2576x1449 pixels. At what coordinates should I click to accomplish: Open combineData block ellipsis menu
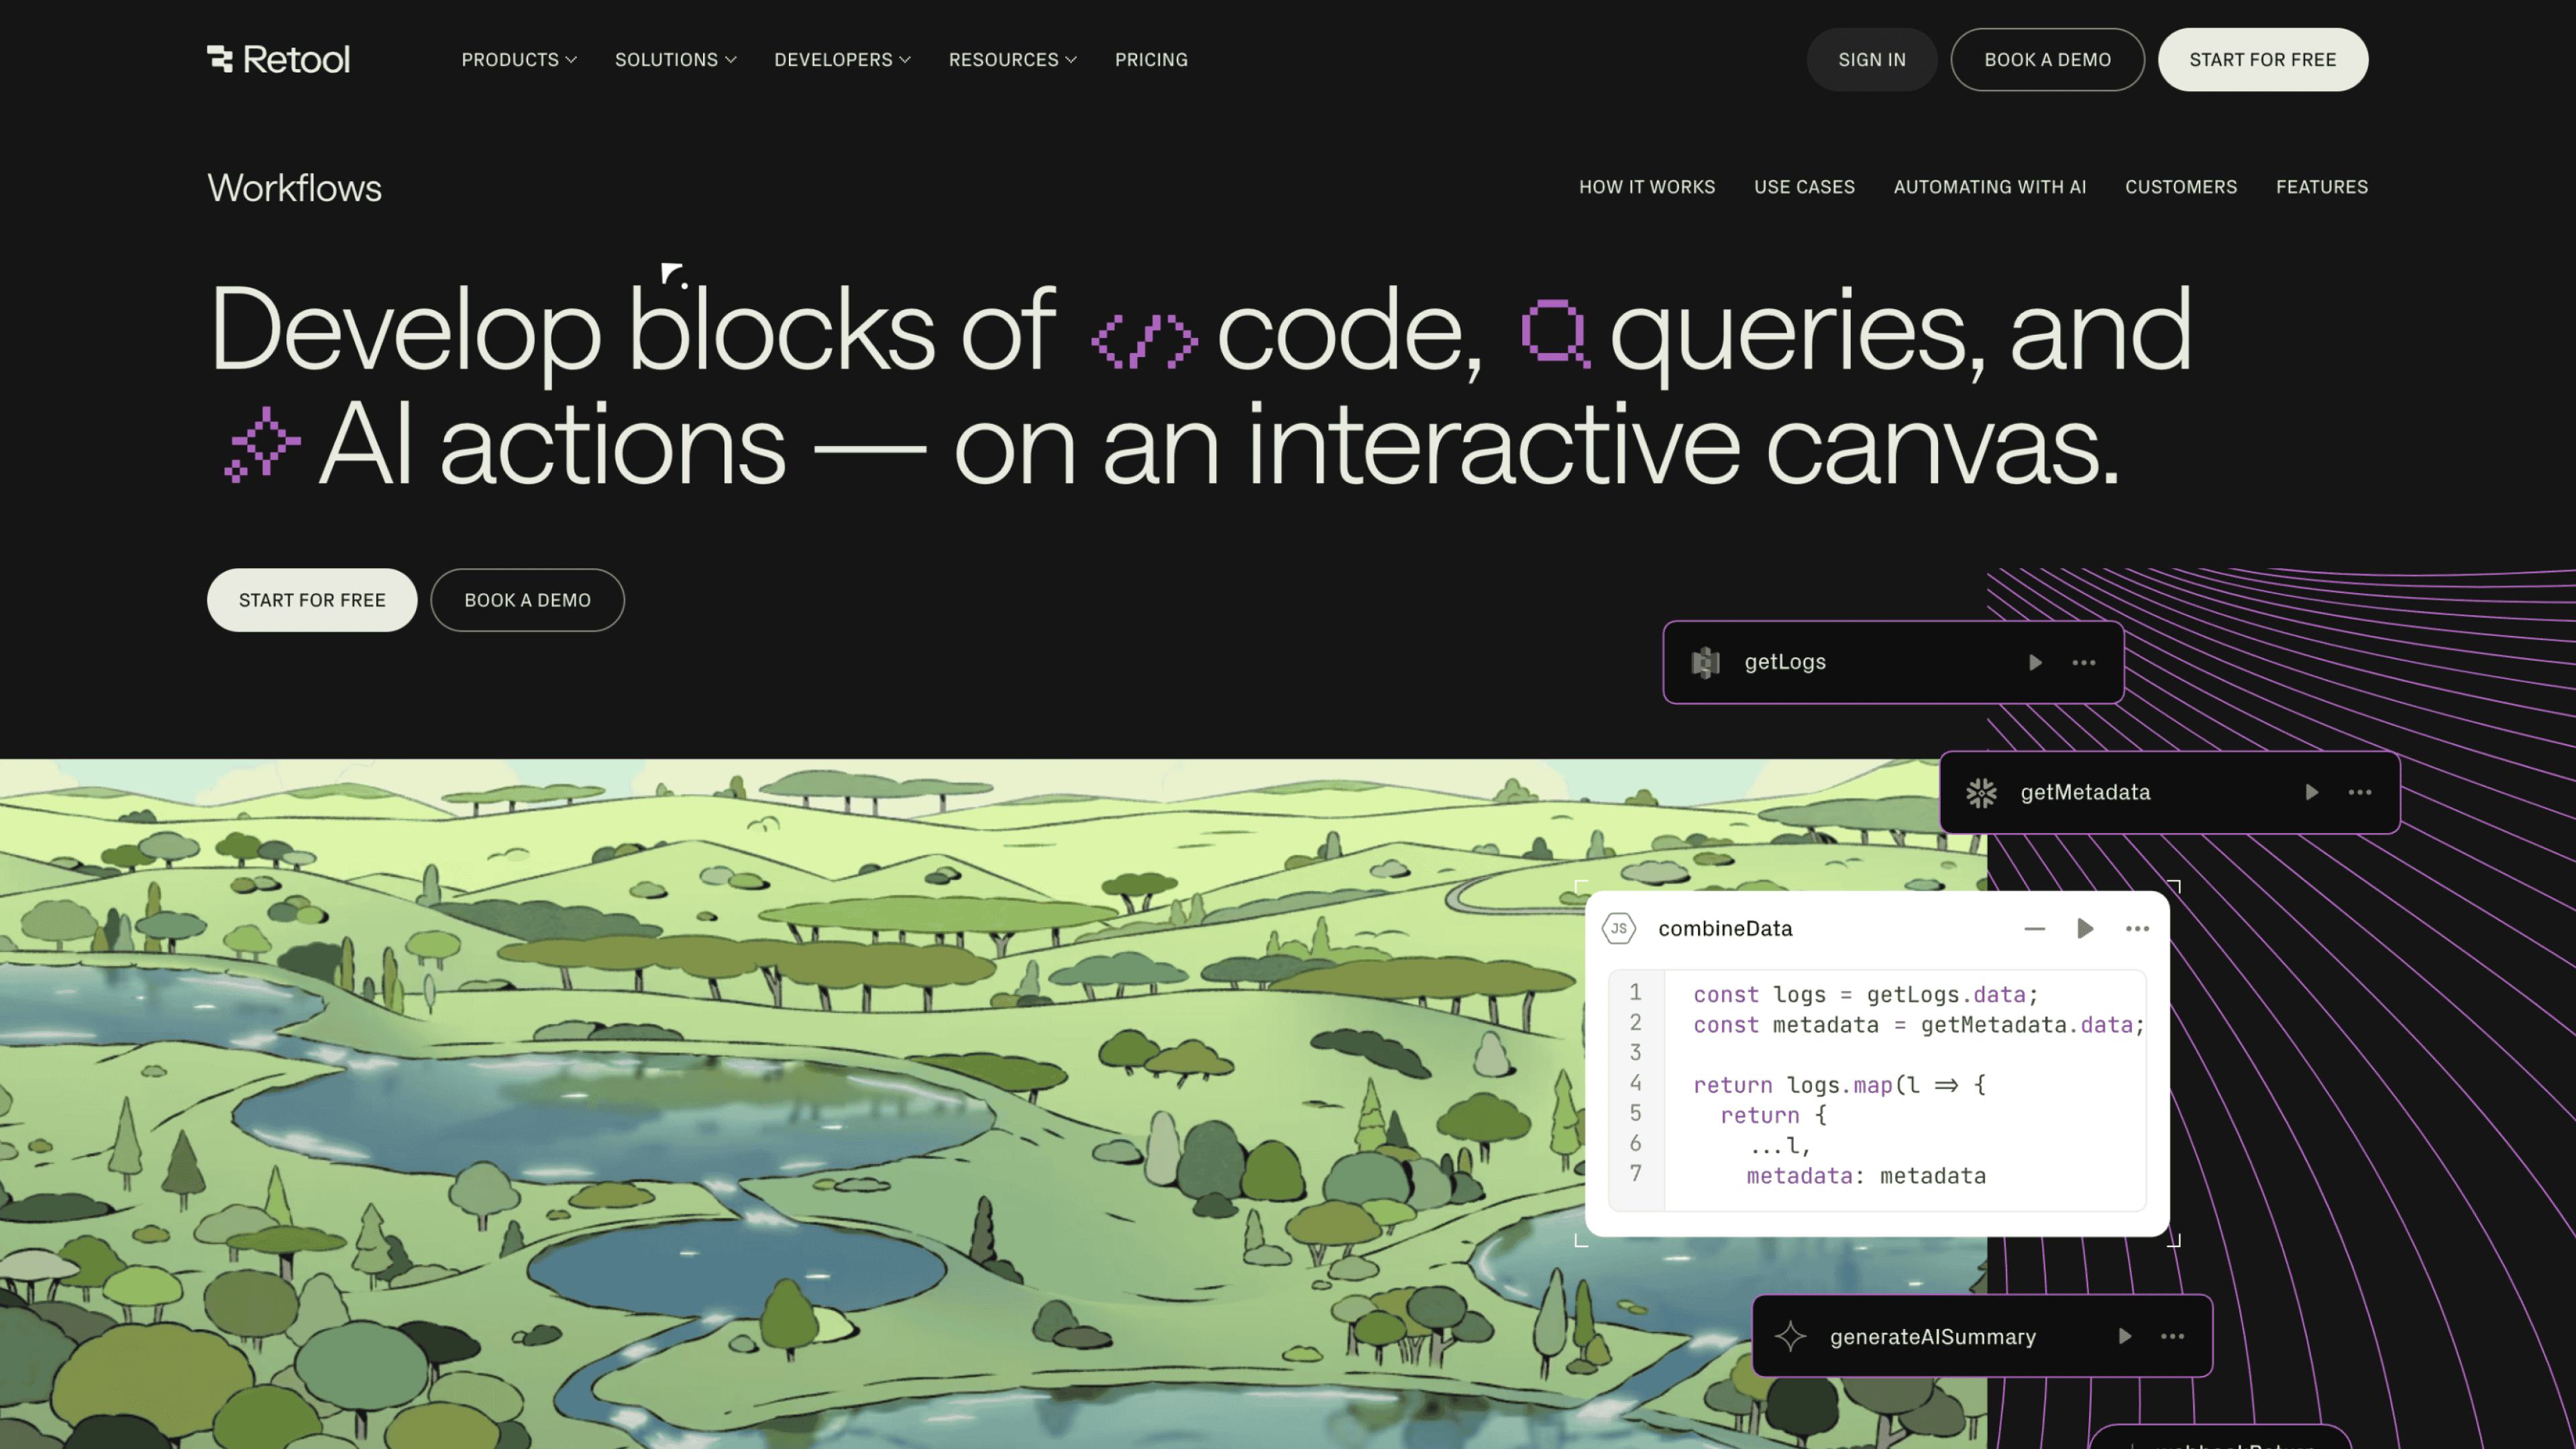2137,928
